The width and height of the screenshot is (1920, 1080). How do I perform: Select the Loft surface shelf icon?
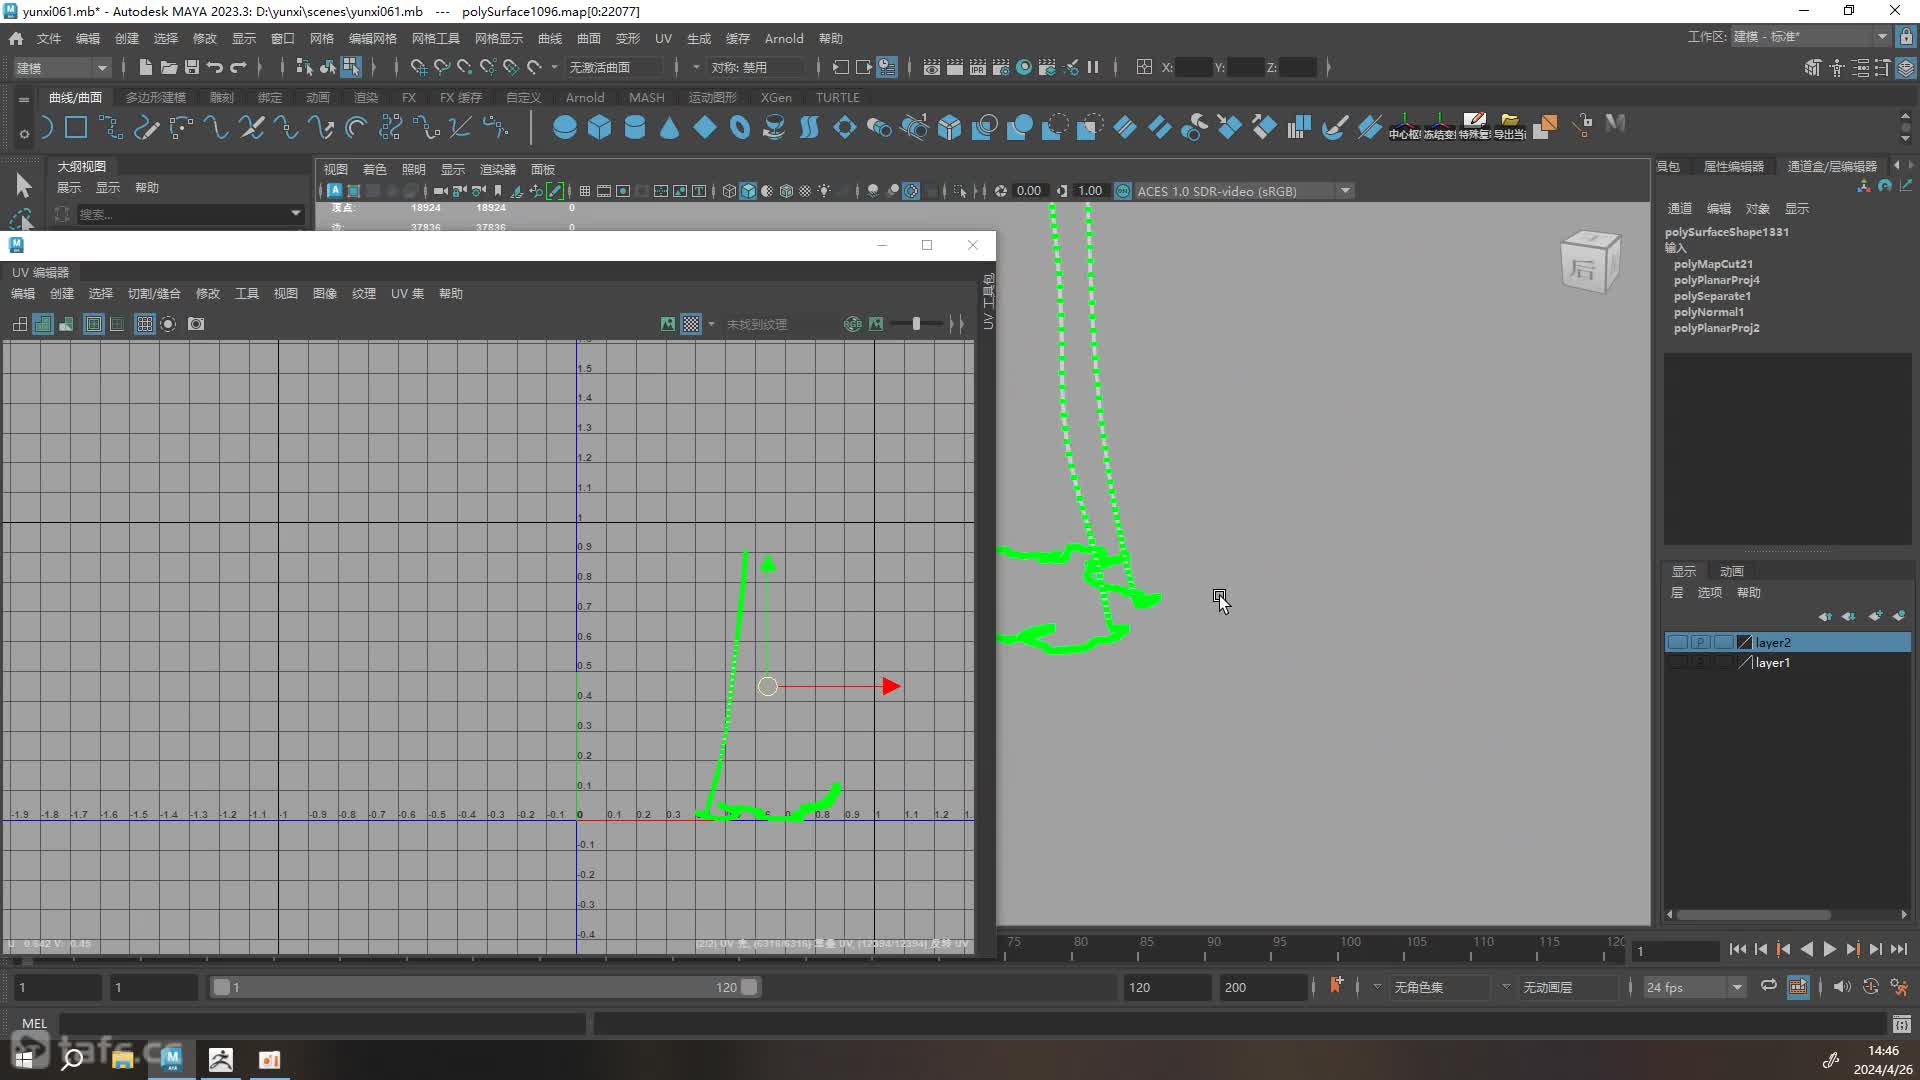810,127
